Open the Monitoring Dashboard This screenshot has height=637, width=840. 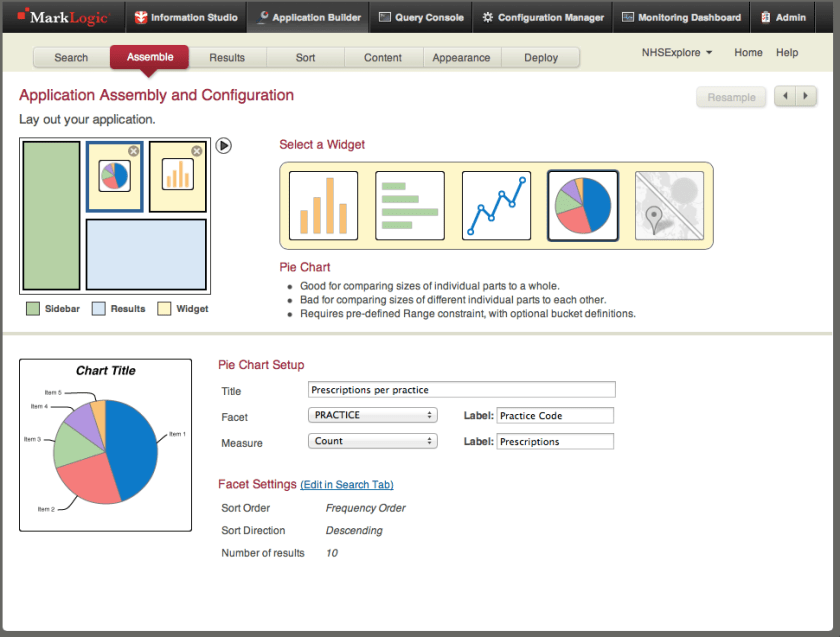pyautogui.click(x=681, y=16)
